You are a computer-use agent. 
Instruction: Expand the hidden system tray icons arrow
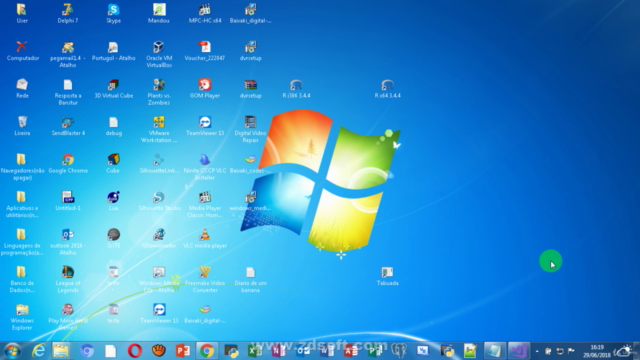(x=537, y=351)
